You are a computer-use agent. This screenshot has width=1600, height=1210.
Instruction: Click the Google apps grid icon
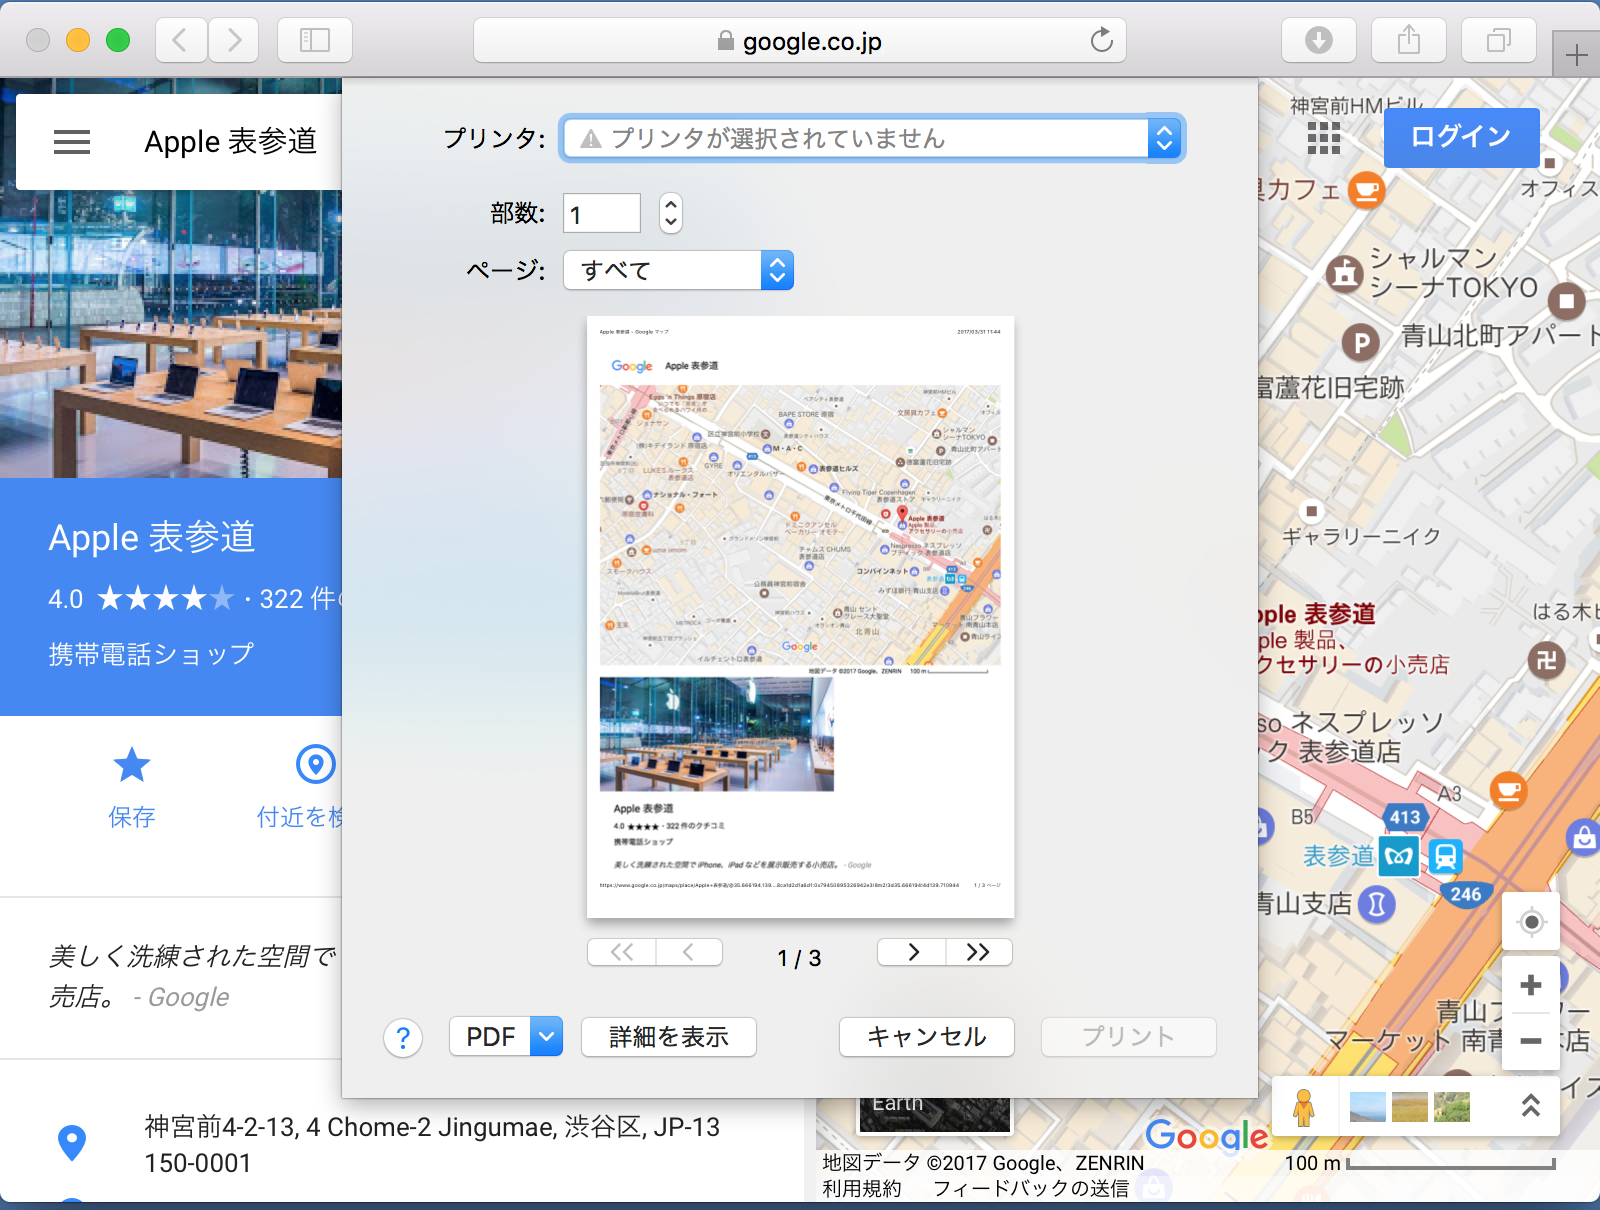pyautogui.click(x=1323, y=138)
